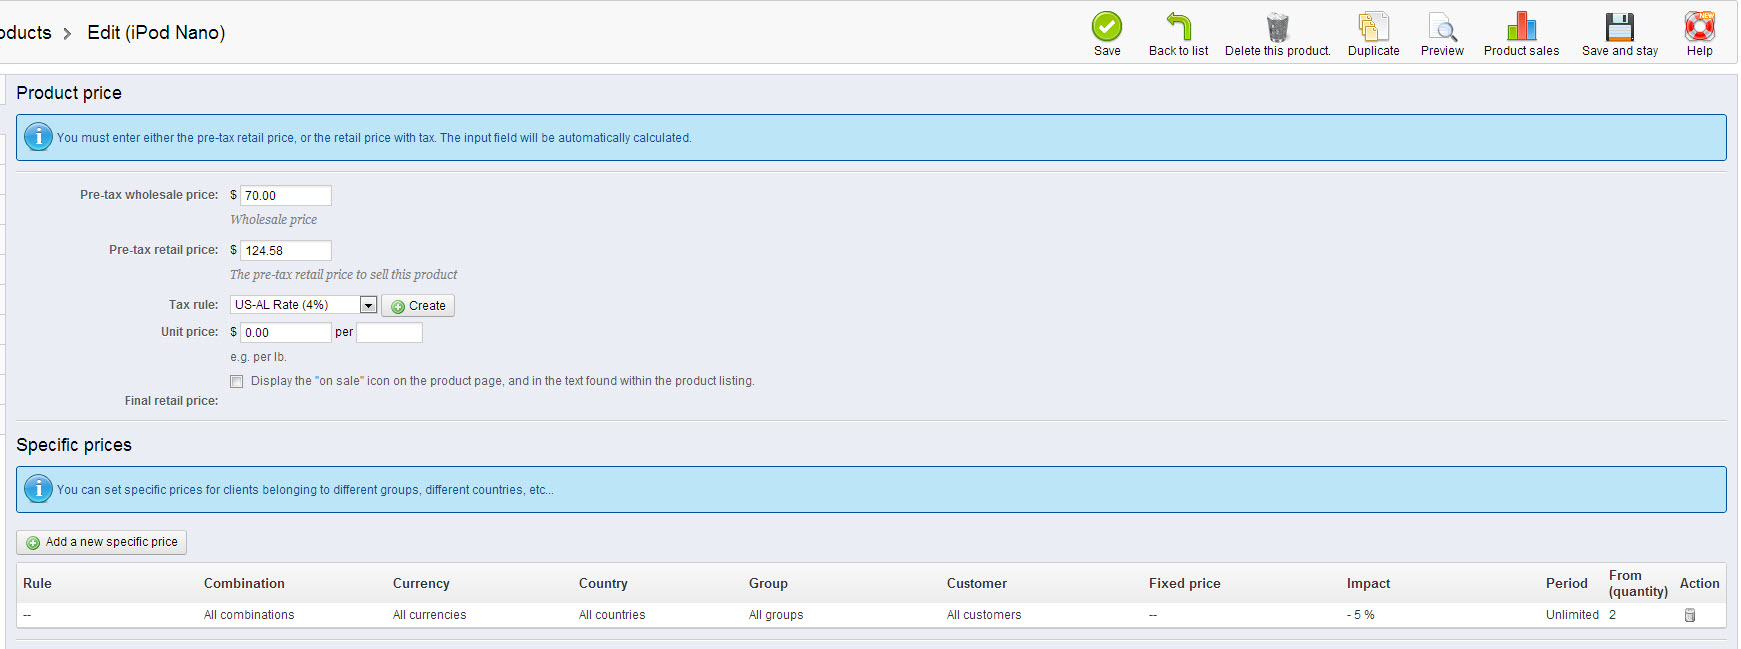Click the Currency column header
The image size is (1741, 649).
click(x=421, y=583)
